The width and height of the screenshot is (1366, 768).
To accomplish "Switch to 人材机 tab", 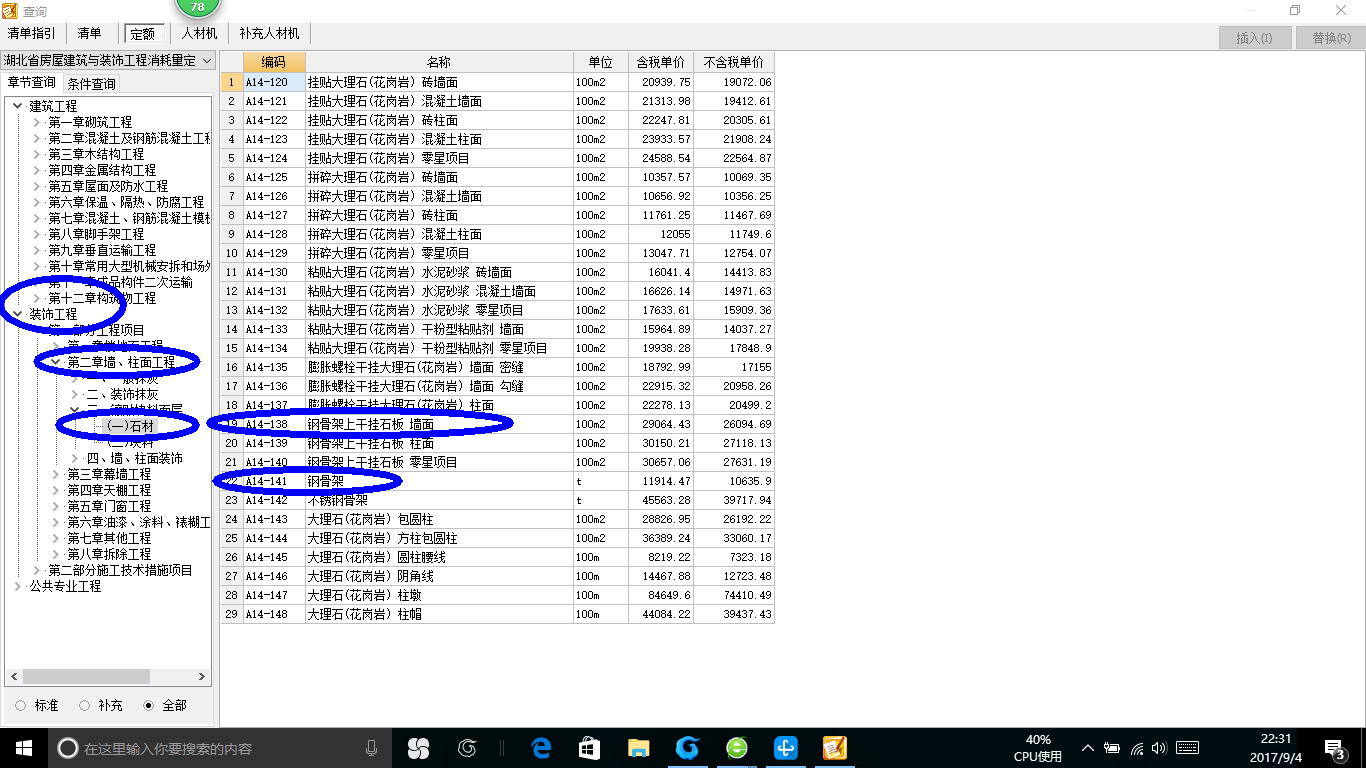I will 199,33.
